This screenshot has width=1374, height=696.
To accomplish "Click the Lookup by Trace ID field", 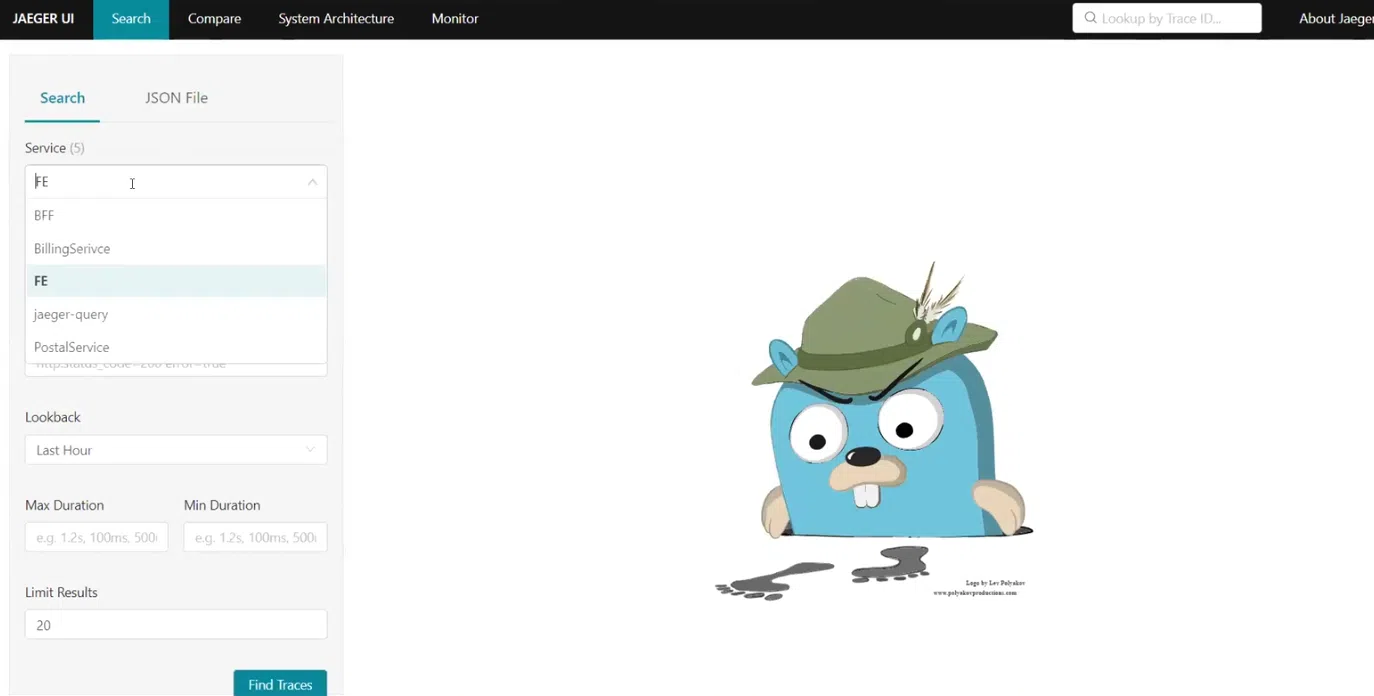I will point(1167,18).
